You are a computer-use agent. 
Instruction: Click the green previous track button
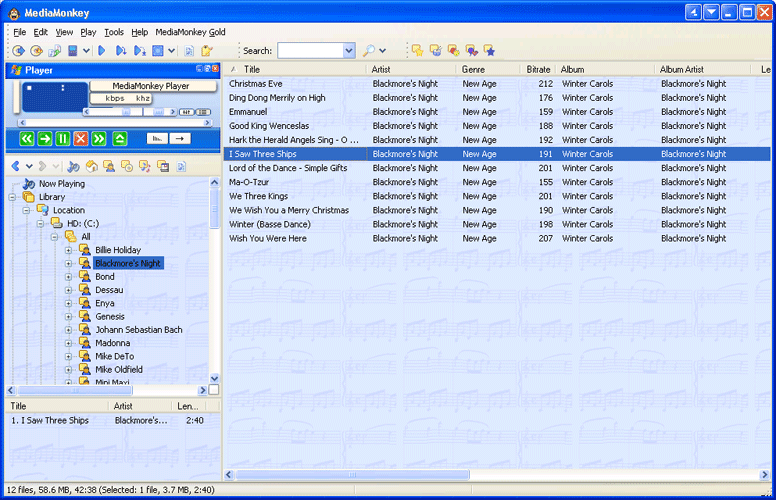(27, 139)
